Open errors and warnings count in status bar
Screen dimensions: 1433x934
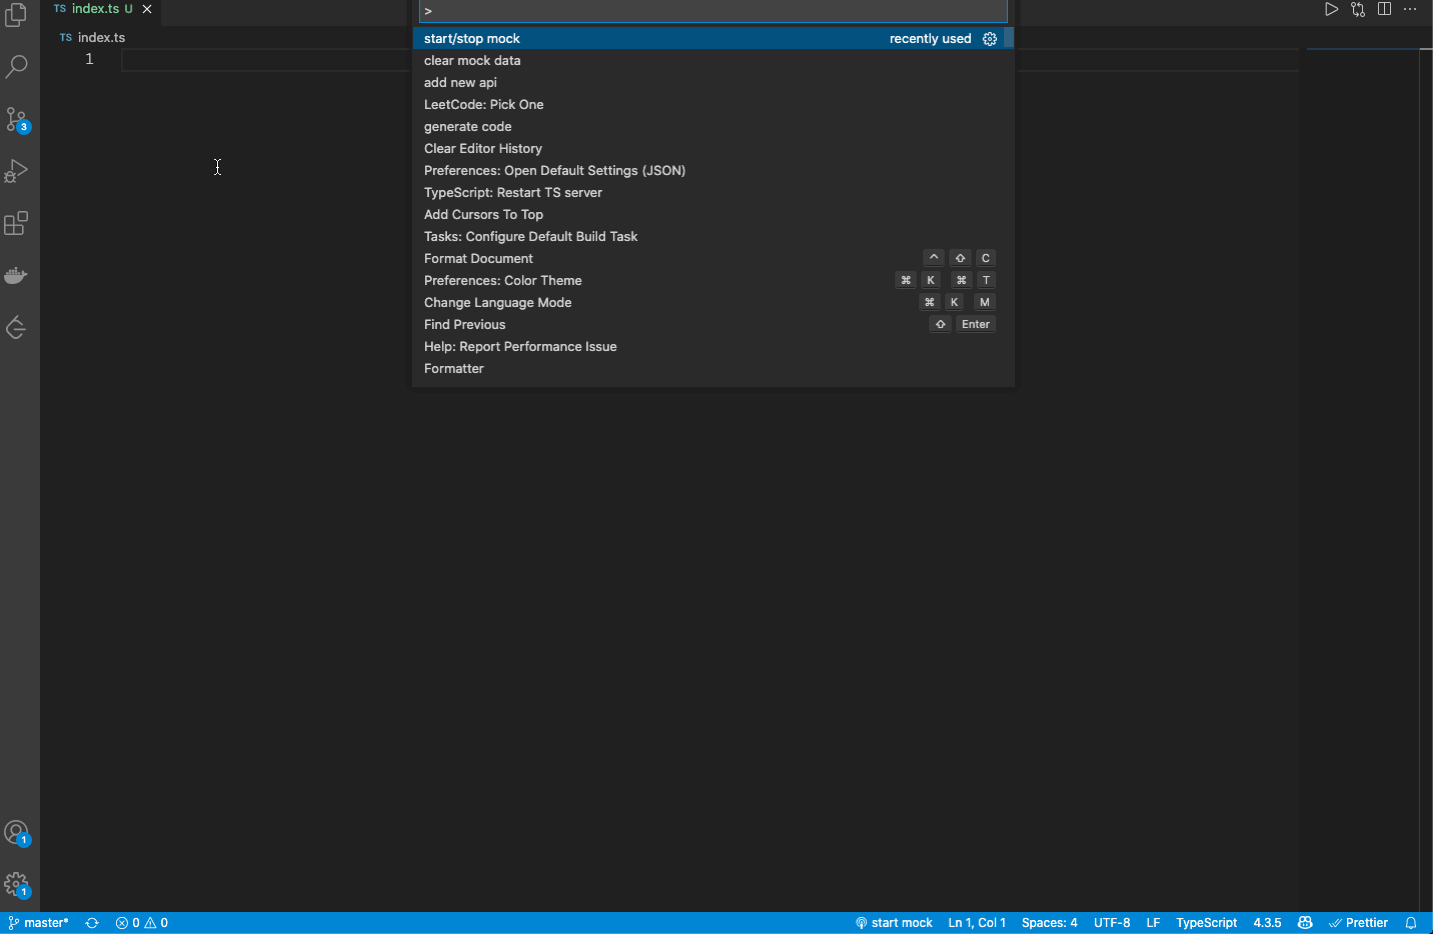(142, 923)
